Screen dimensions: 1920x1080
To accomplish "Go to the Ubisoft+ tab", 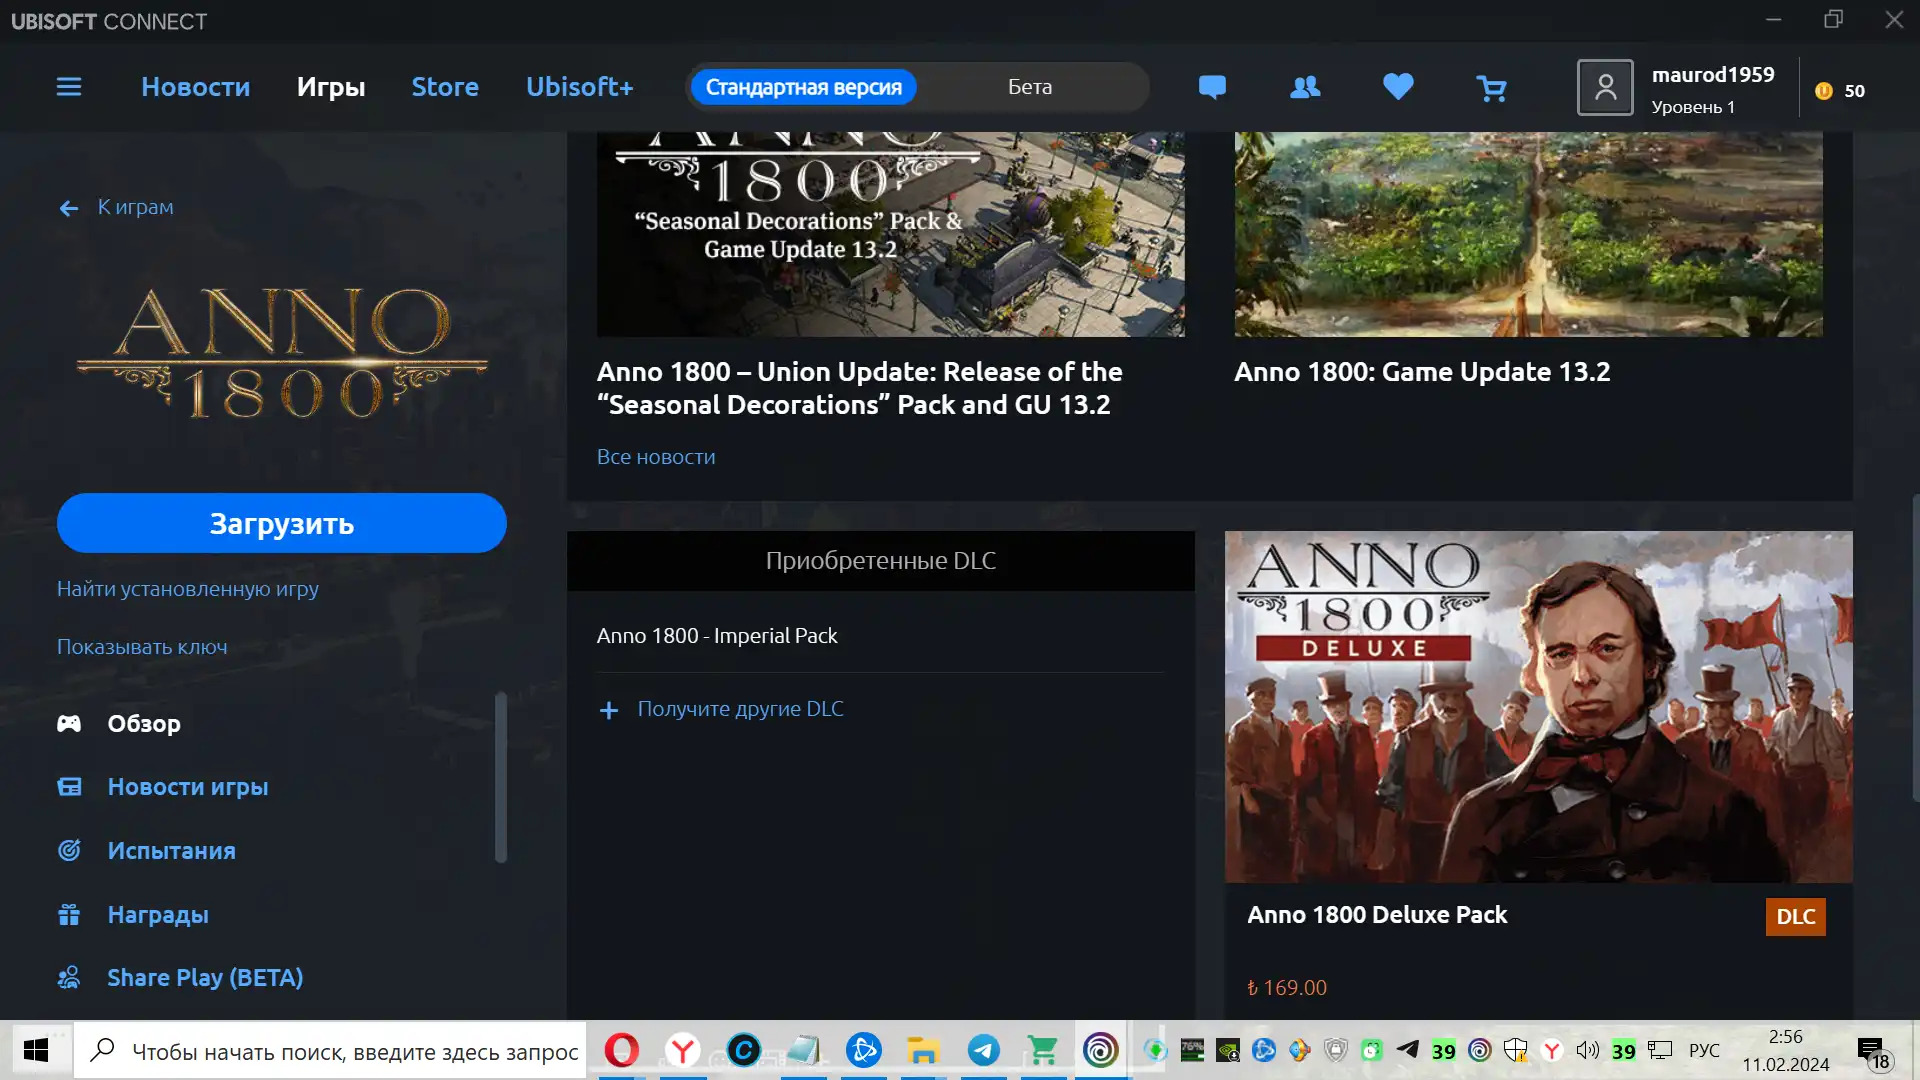I will tap(580, 87).
